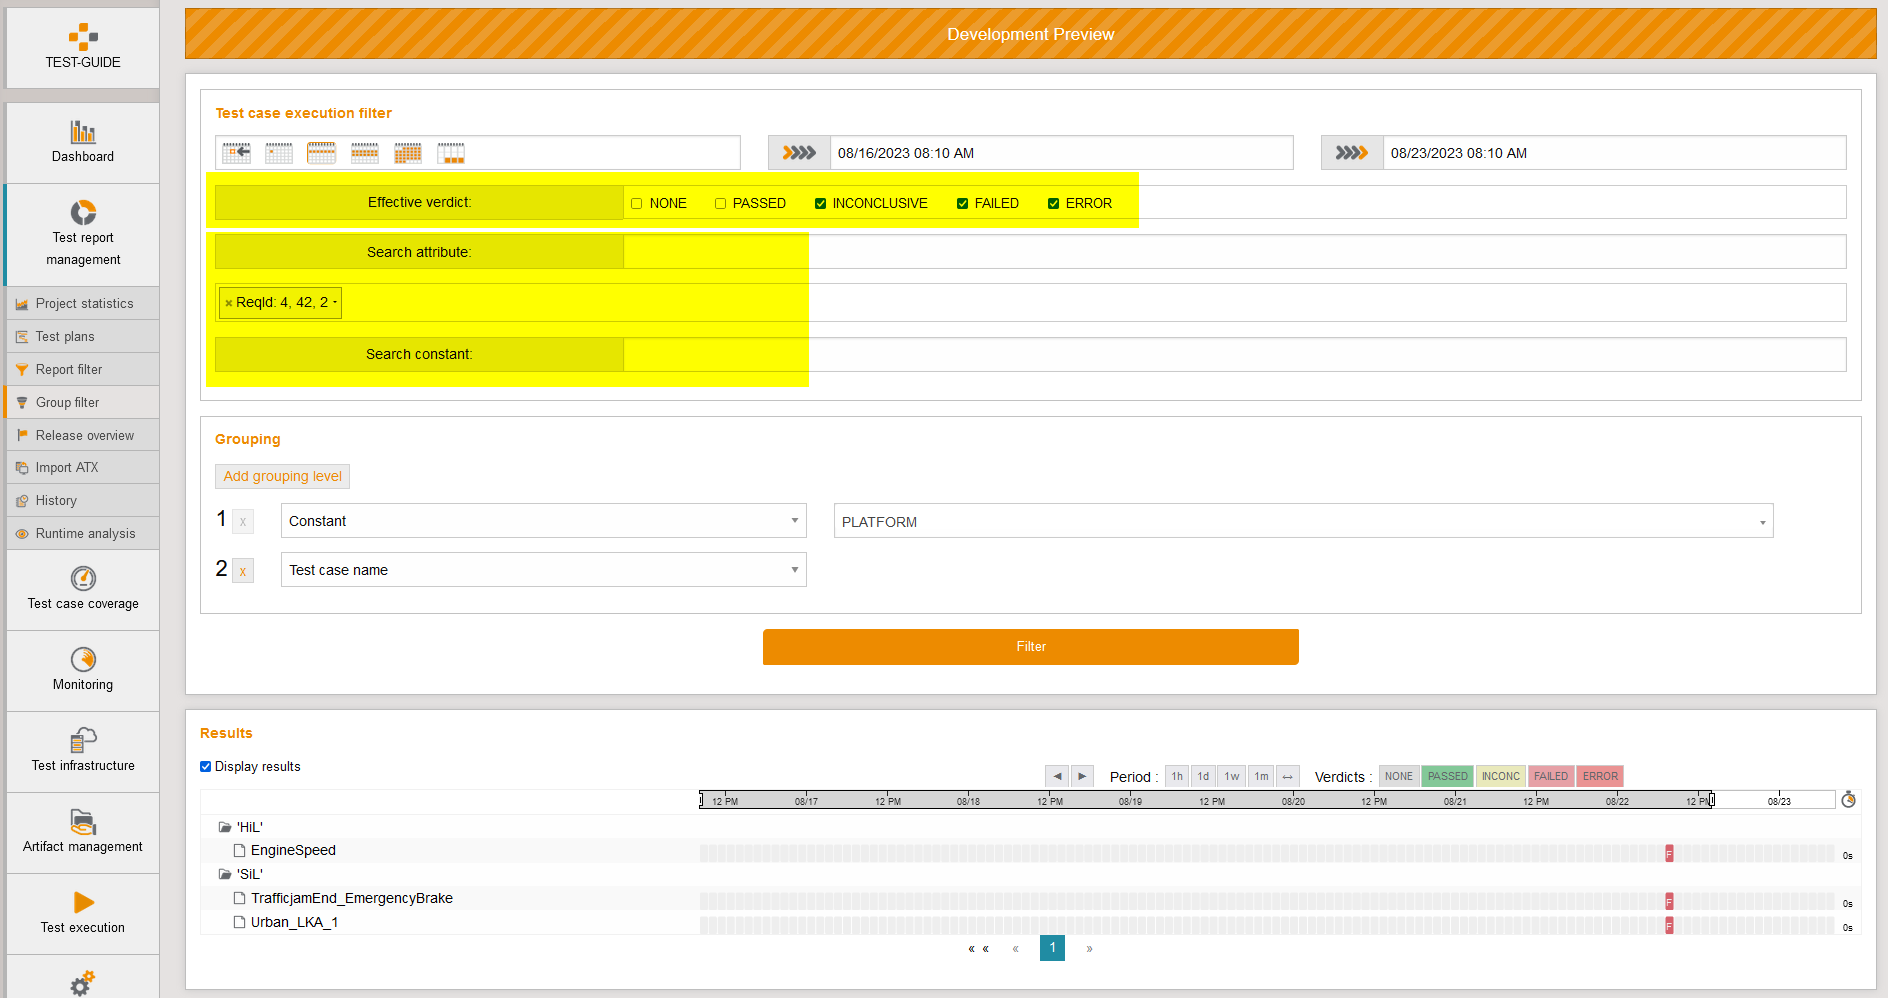
Task: Click the Add grouping level button
Action: pyautogui.click(x=282, y=477)
